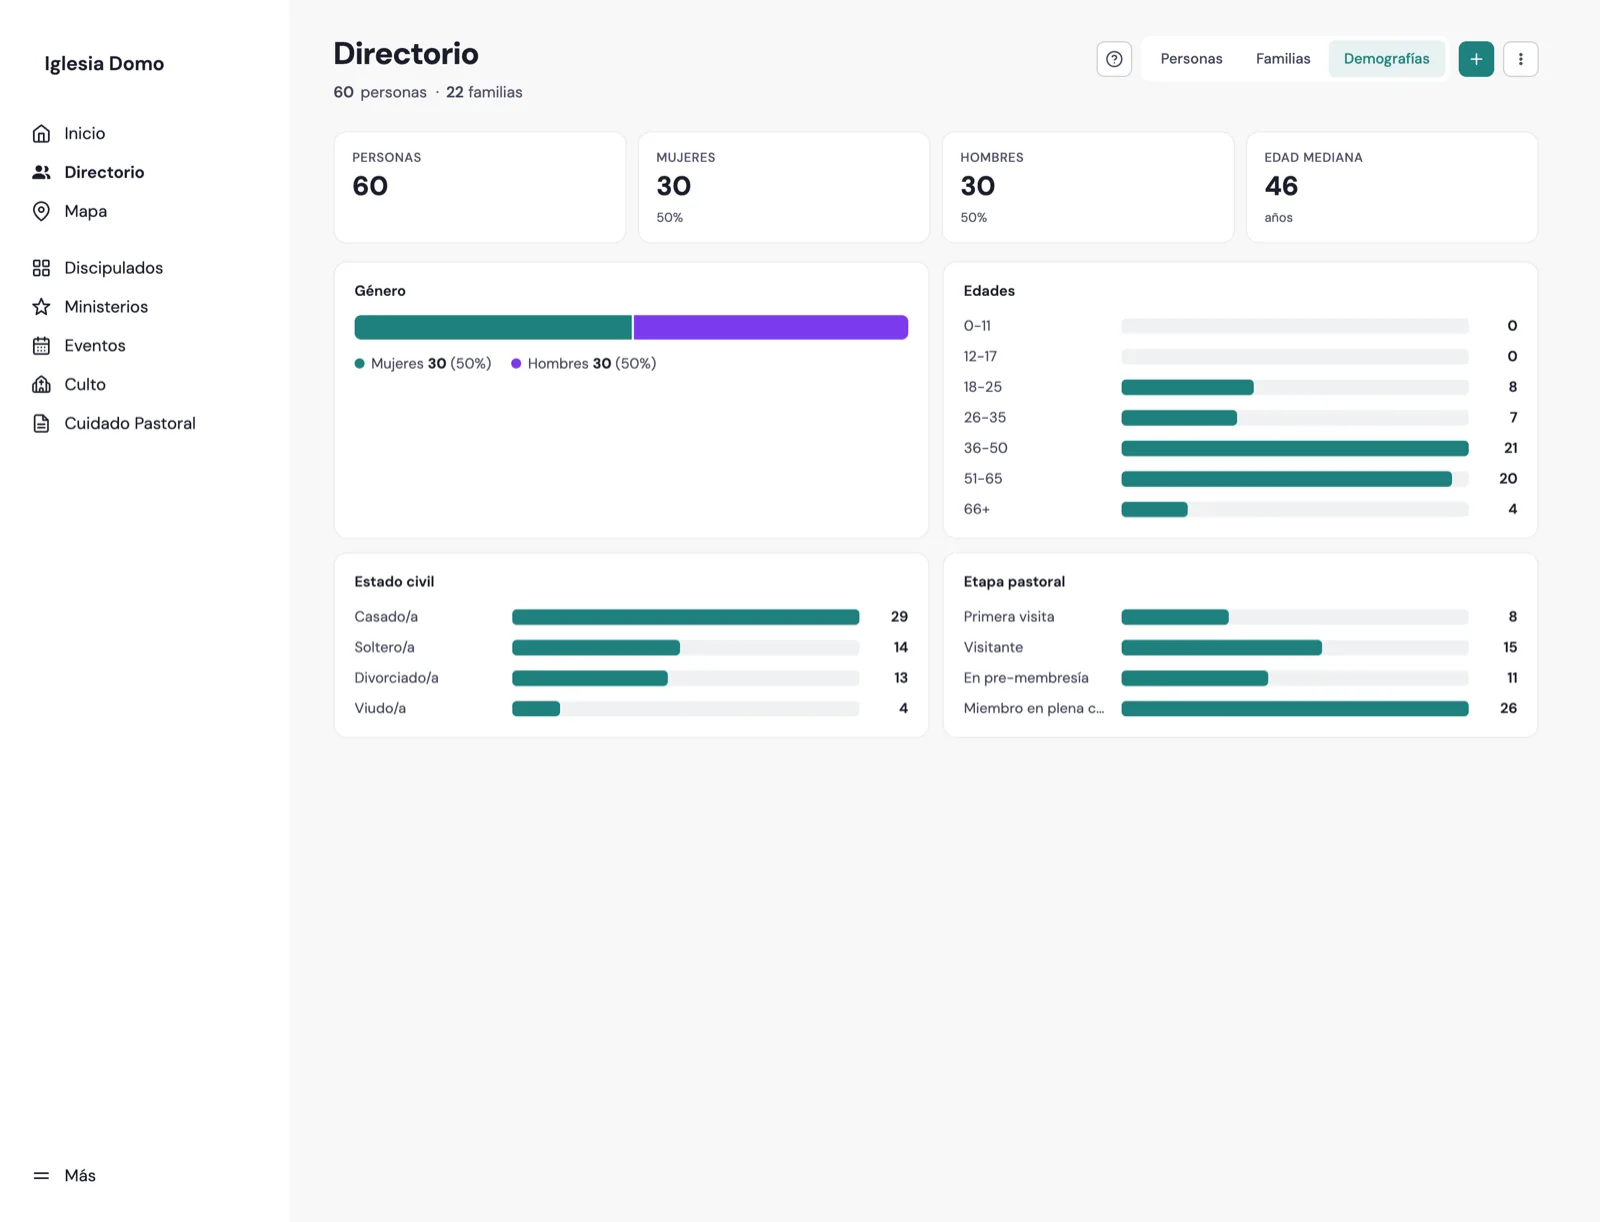Image resolution: width=1600 pixels, height=1222 pixels.
Task: Click the Ministerios star icon
Action: [41, 307]
